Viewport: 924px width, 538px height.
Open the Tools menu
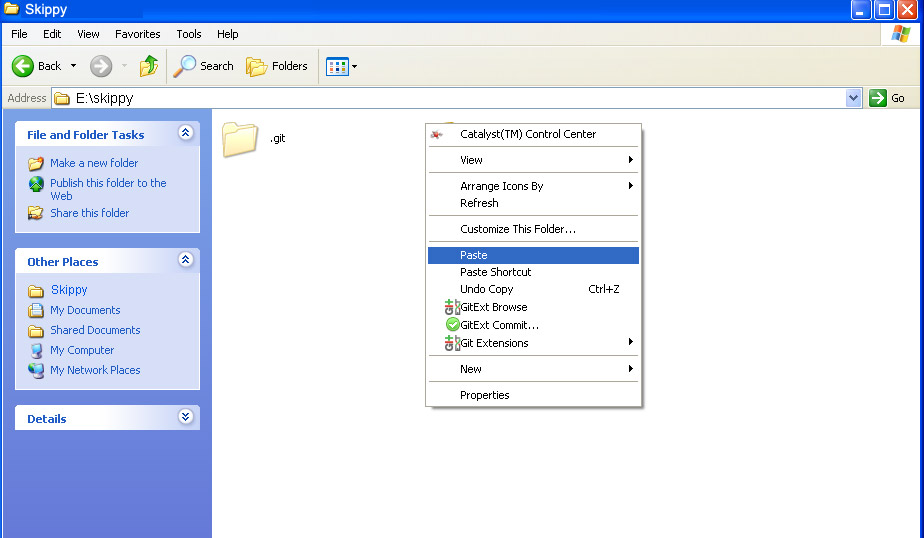click(x=189, y=34)
